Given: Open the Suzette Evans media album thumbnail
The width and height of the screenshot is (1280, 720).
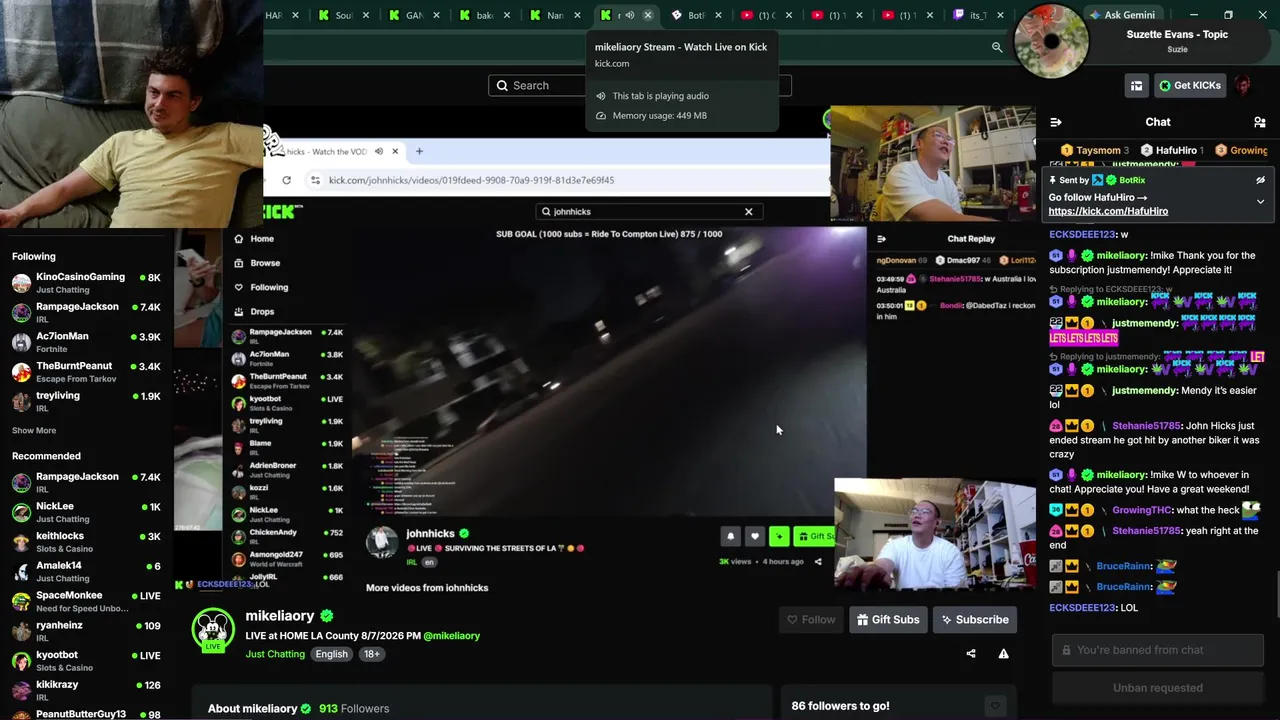Looking at the screenshot, I should tap(1051, 40).
